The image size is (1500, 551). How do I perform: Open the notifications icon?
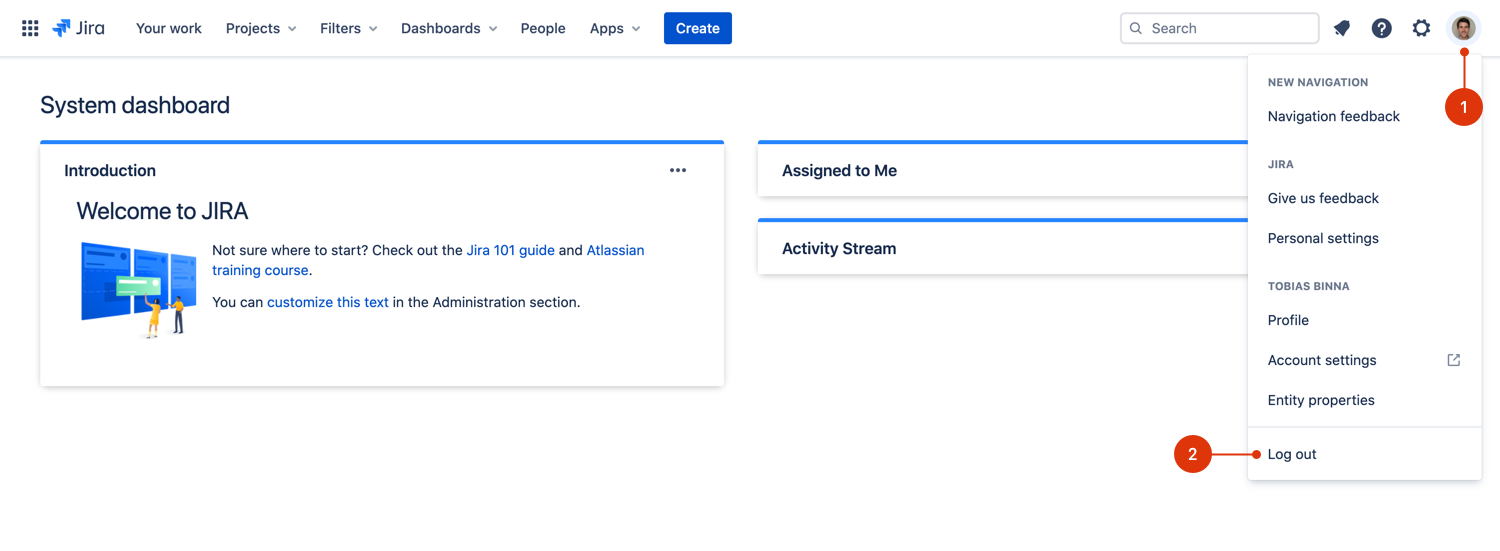(x=1342, y=28)
